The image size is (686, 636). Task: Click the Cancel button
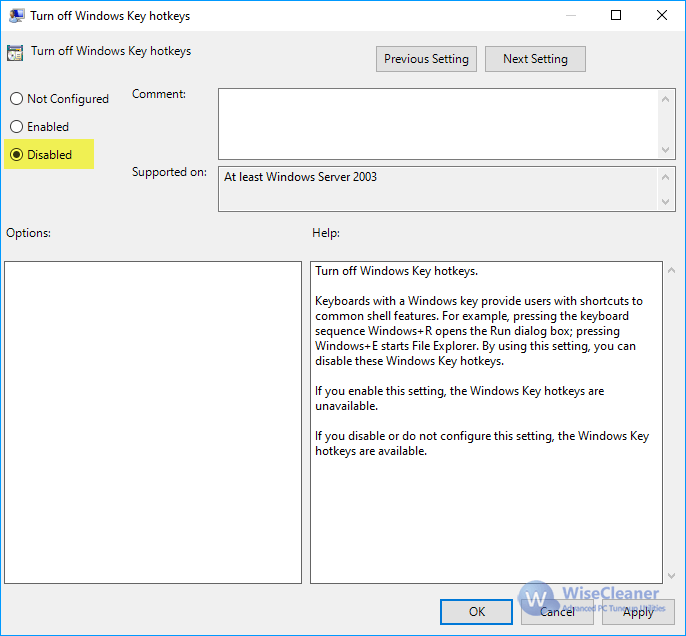557,612
